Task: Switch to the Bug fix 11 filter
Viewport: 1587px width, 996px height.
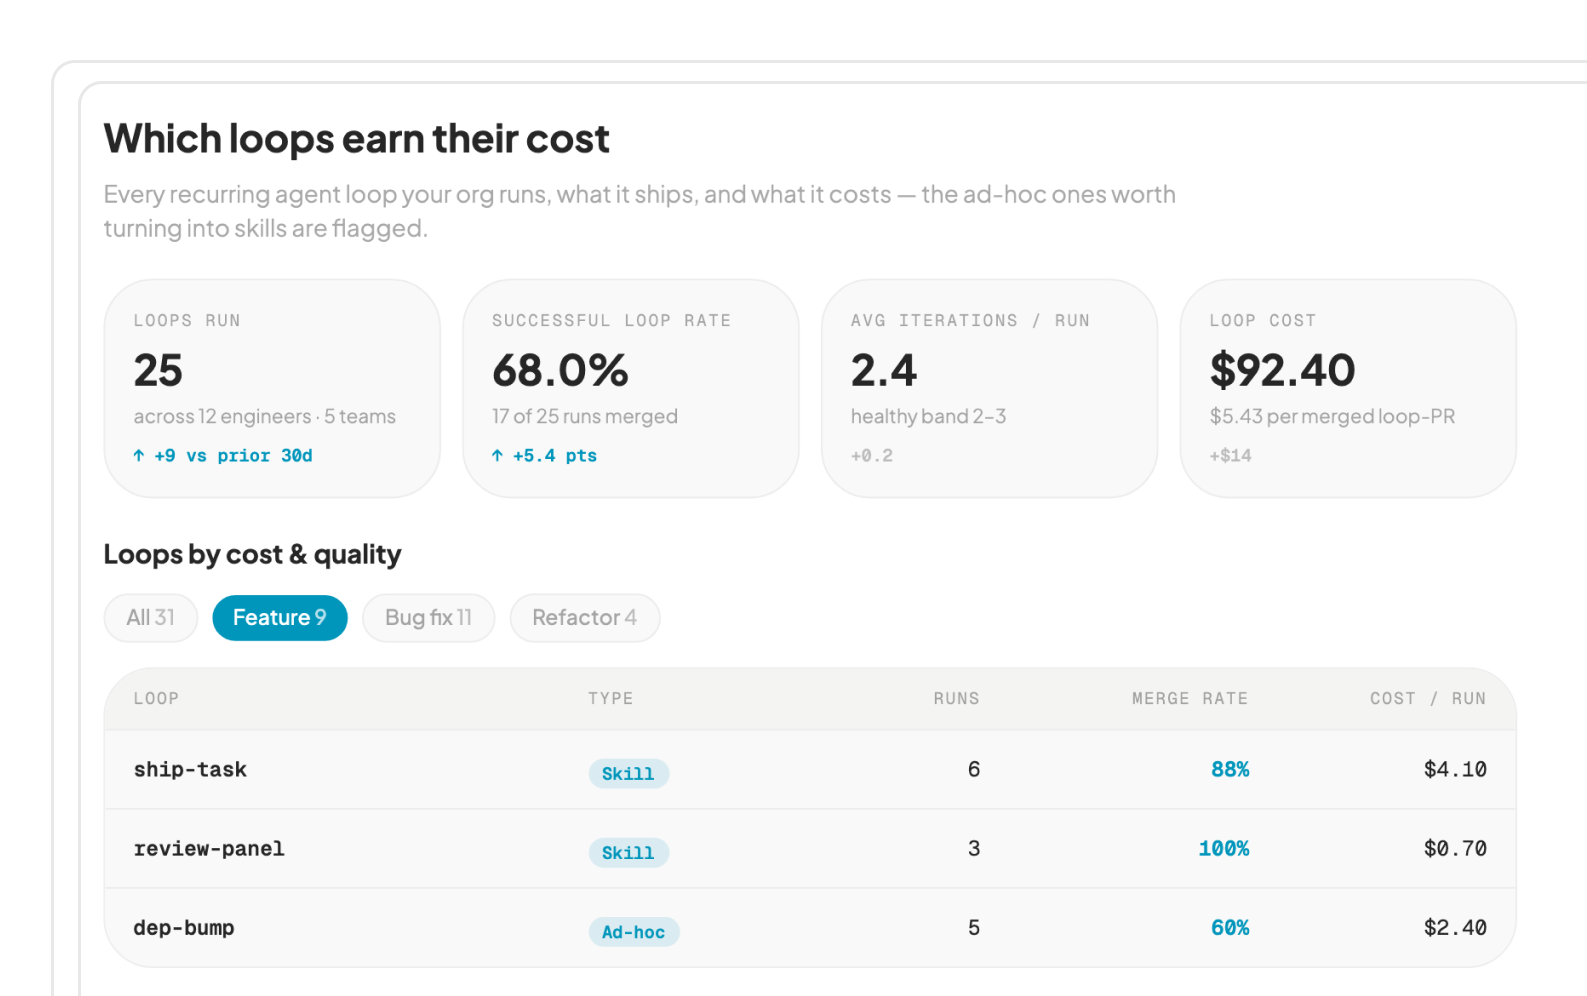Action: 428,618
